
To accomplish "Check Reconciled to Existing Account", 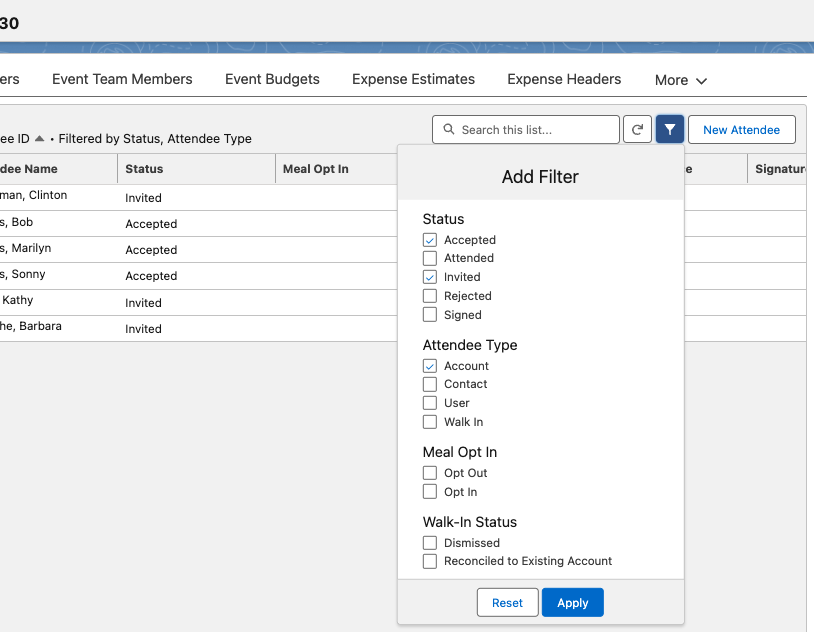I will point(430,561).
